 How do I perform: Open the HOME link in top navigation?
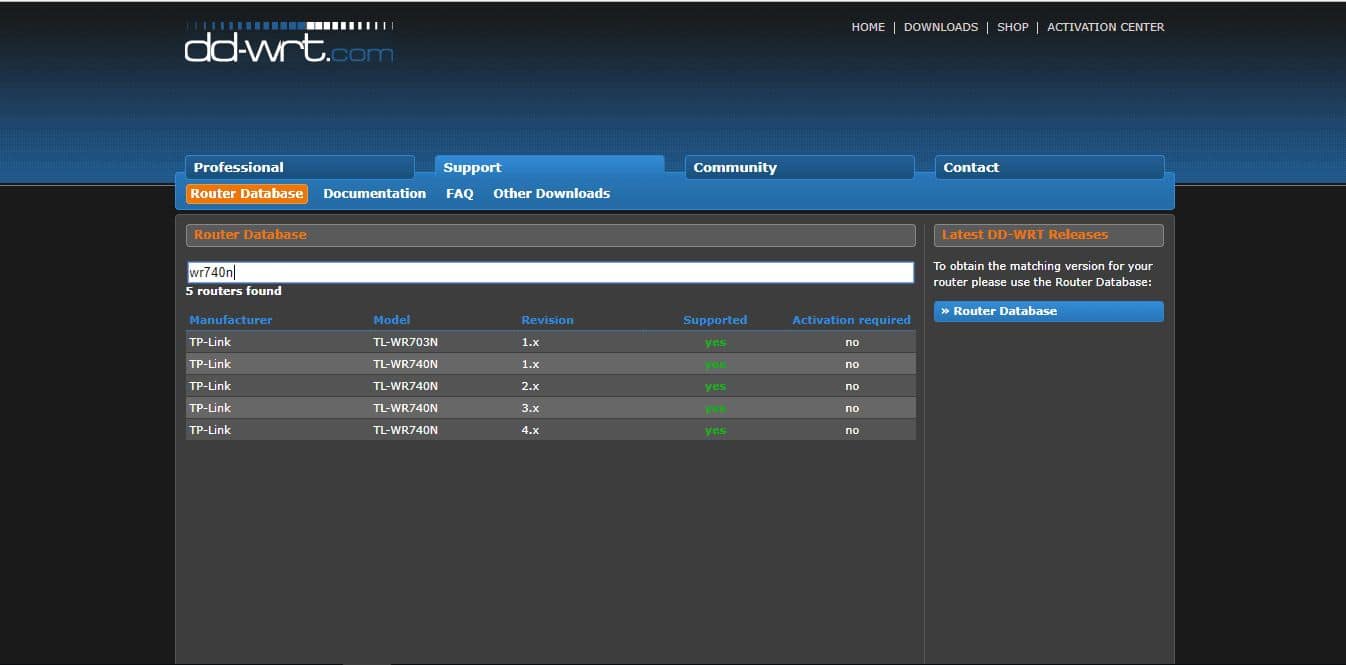(x=868, y=27)
